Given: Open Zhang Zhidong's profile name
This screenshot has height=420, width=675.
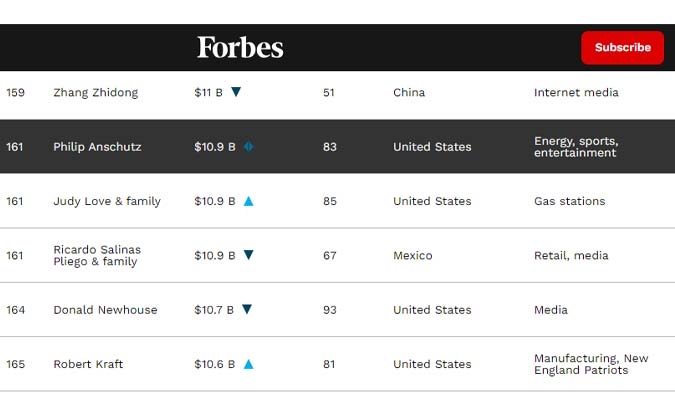Looking at the screenshot, I should 96,93.
